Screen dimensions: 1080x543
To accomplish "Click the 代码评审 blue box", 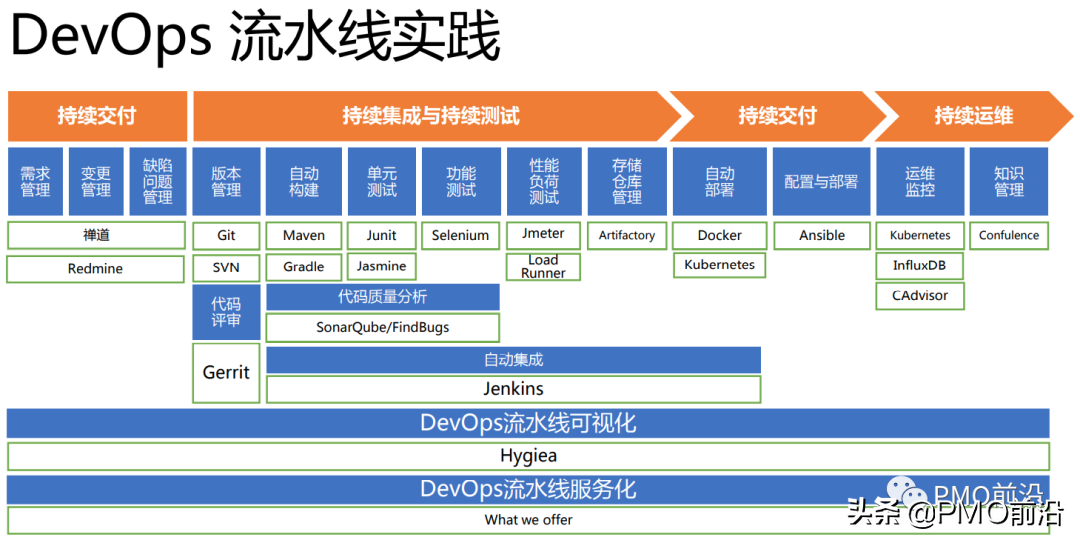I will [226, 312].
